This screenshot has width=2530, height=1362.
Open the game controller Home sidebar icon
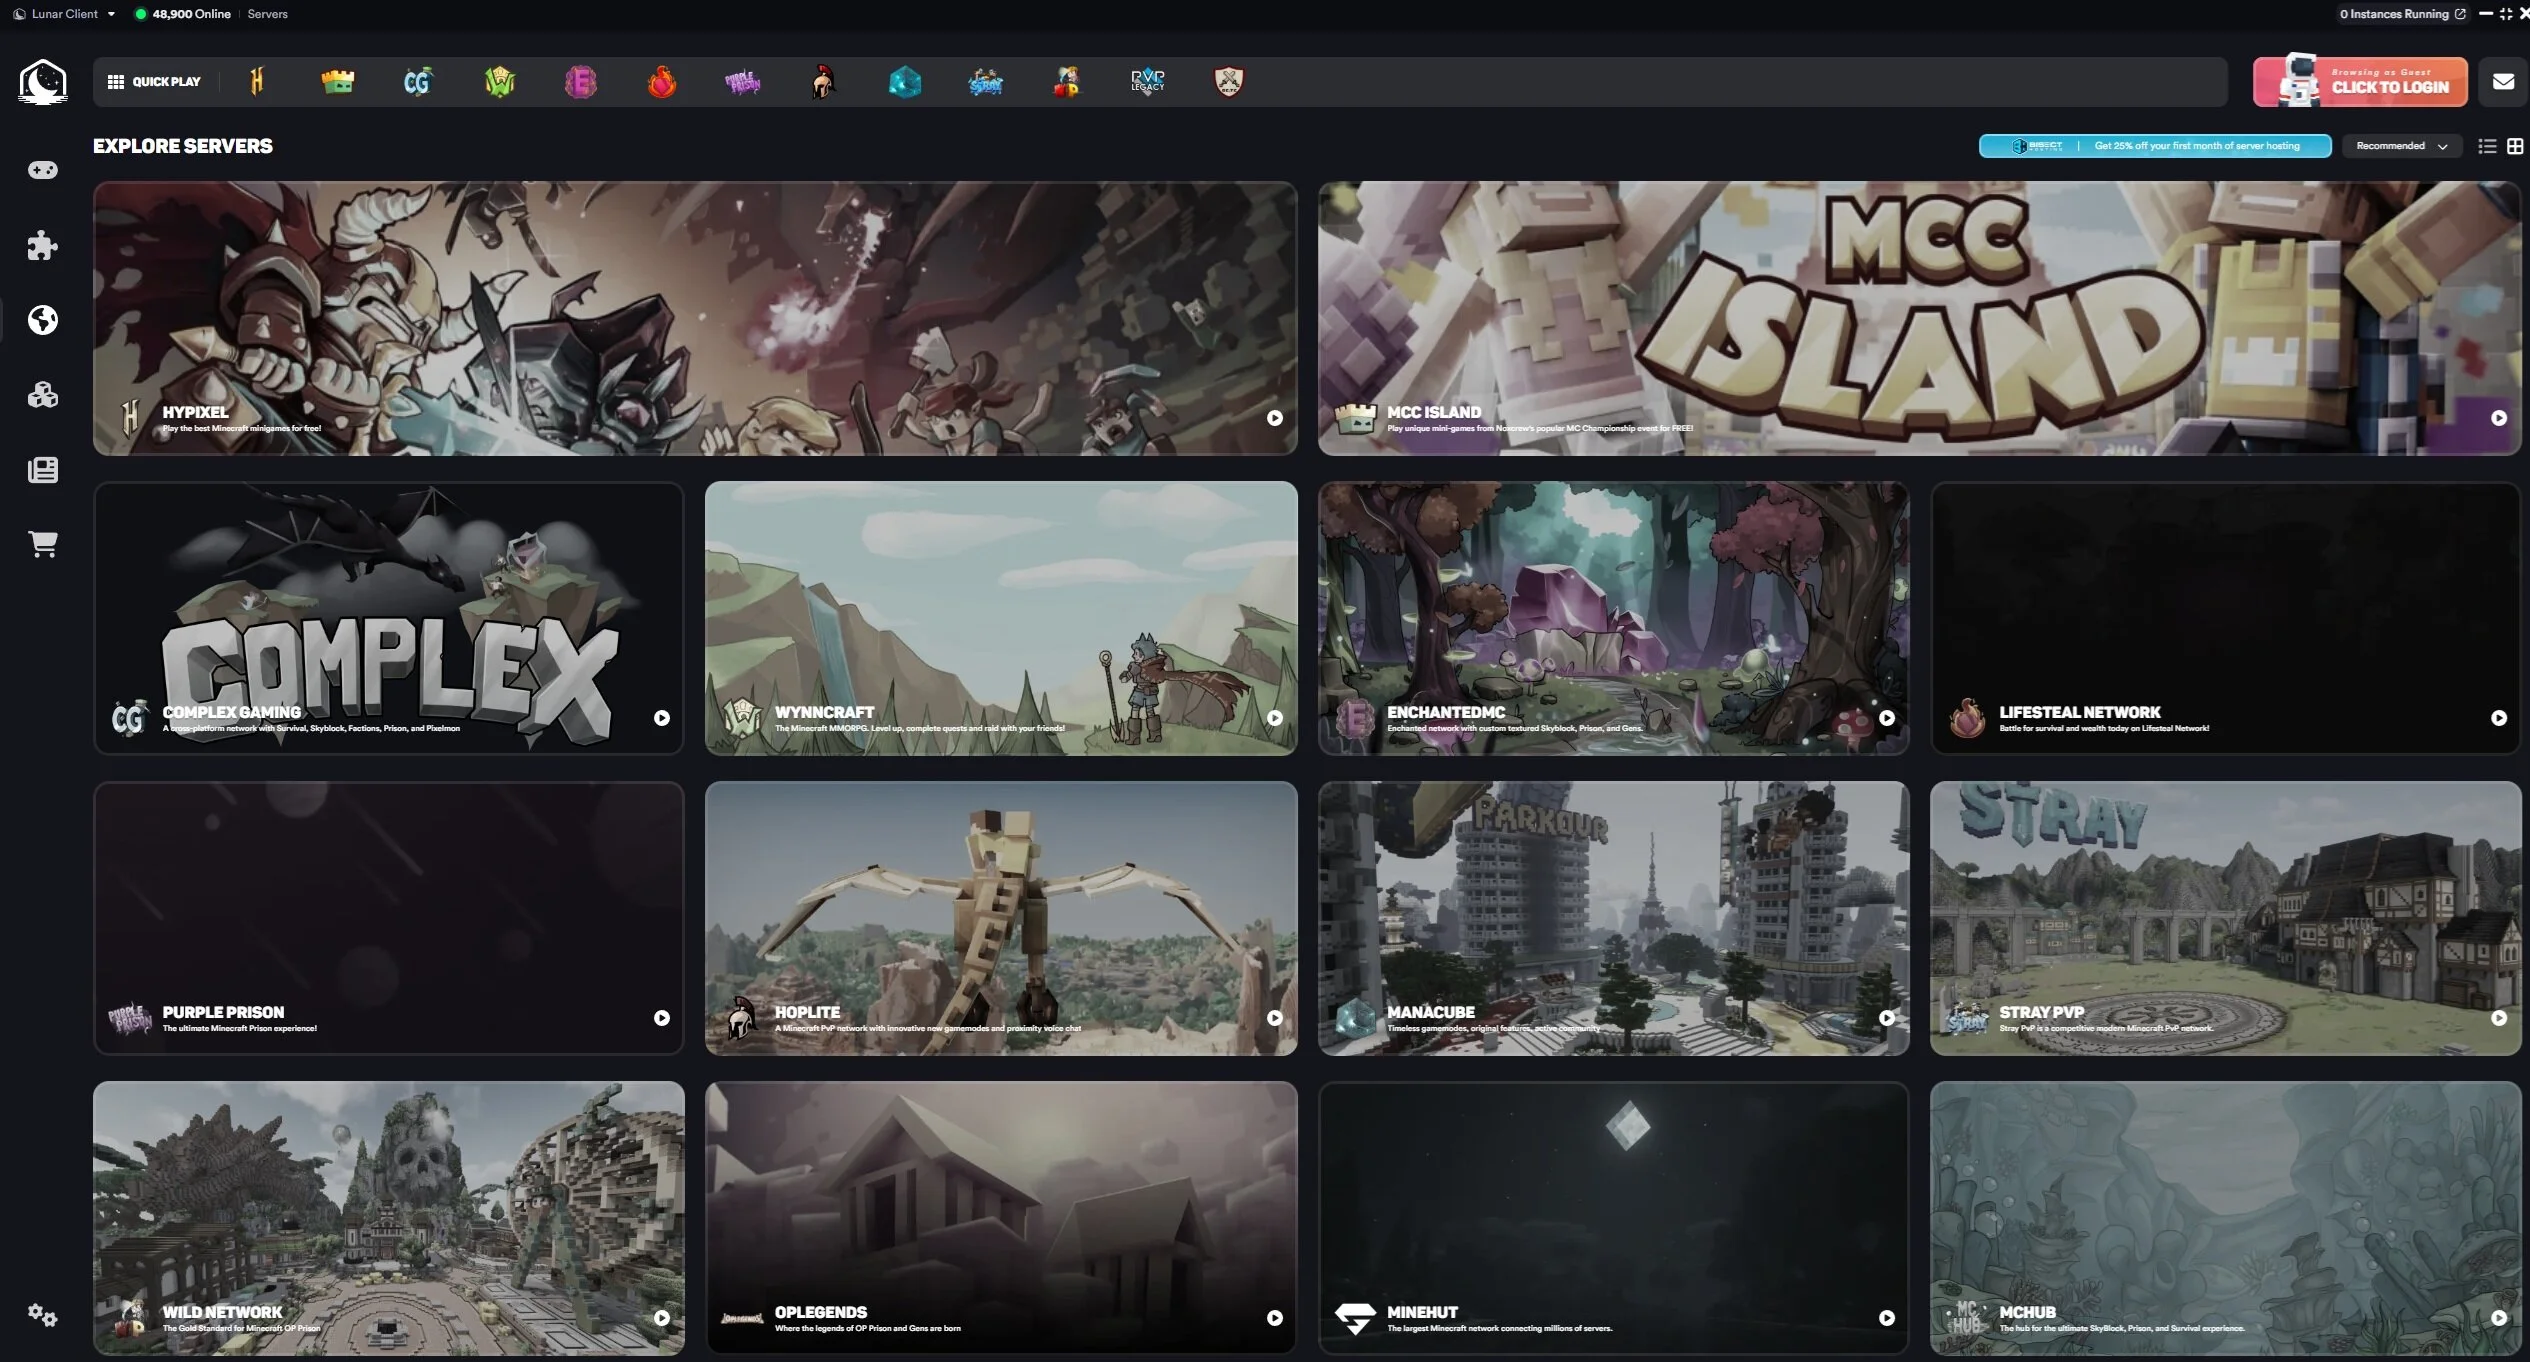tap(42, 170)
